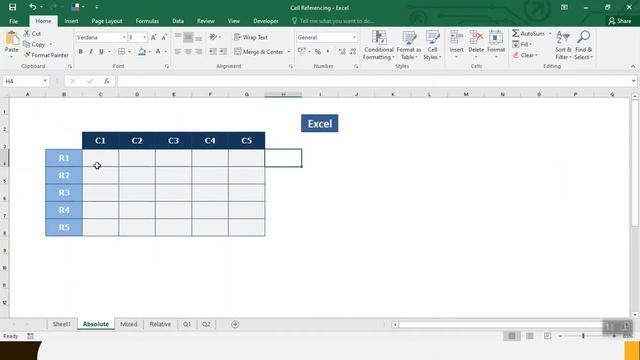Screen dimensions: 640x360
Task: Switch to the Formulas tab
Action: 147,21
